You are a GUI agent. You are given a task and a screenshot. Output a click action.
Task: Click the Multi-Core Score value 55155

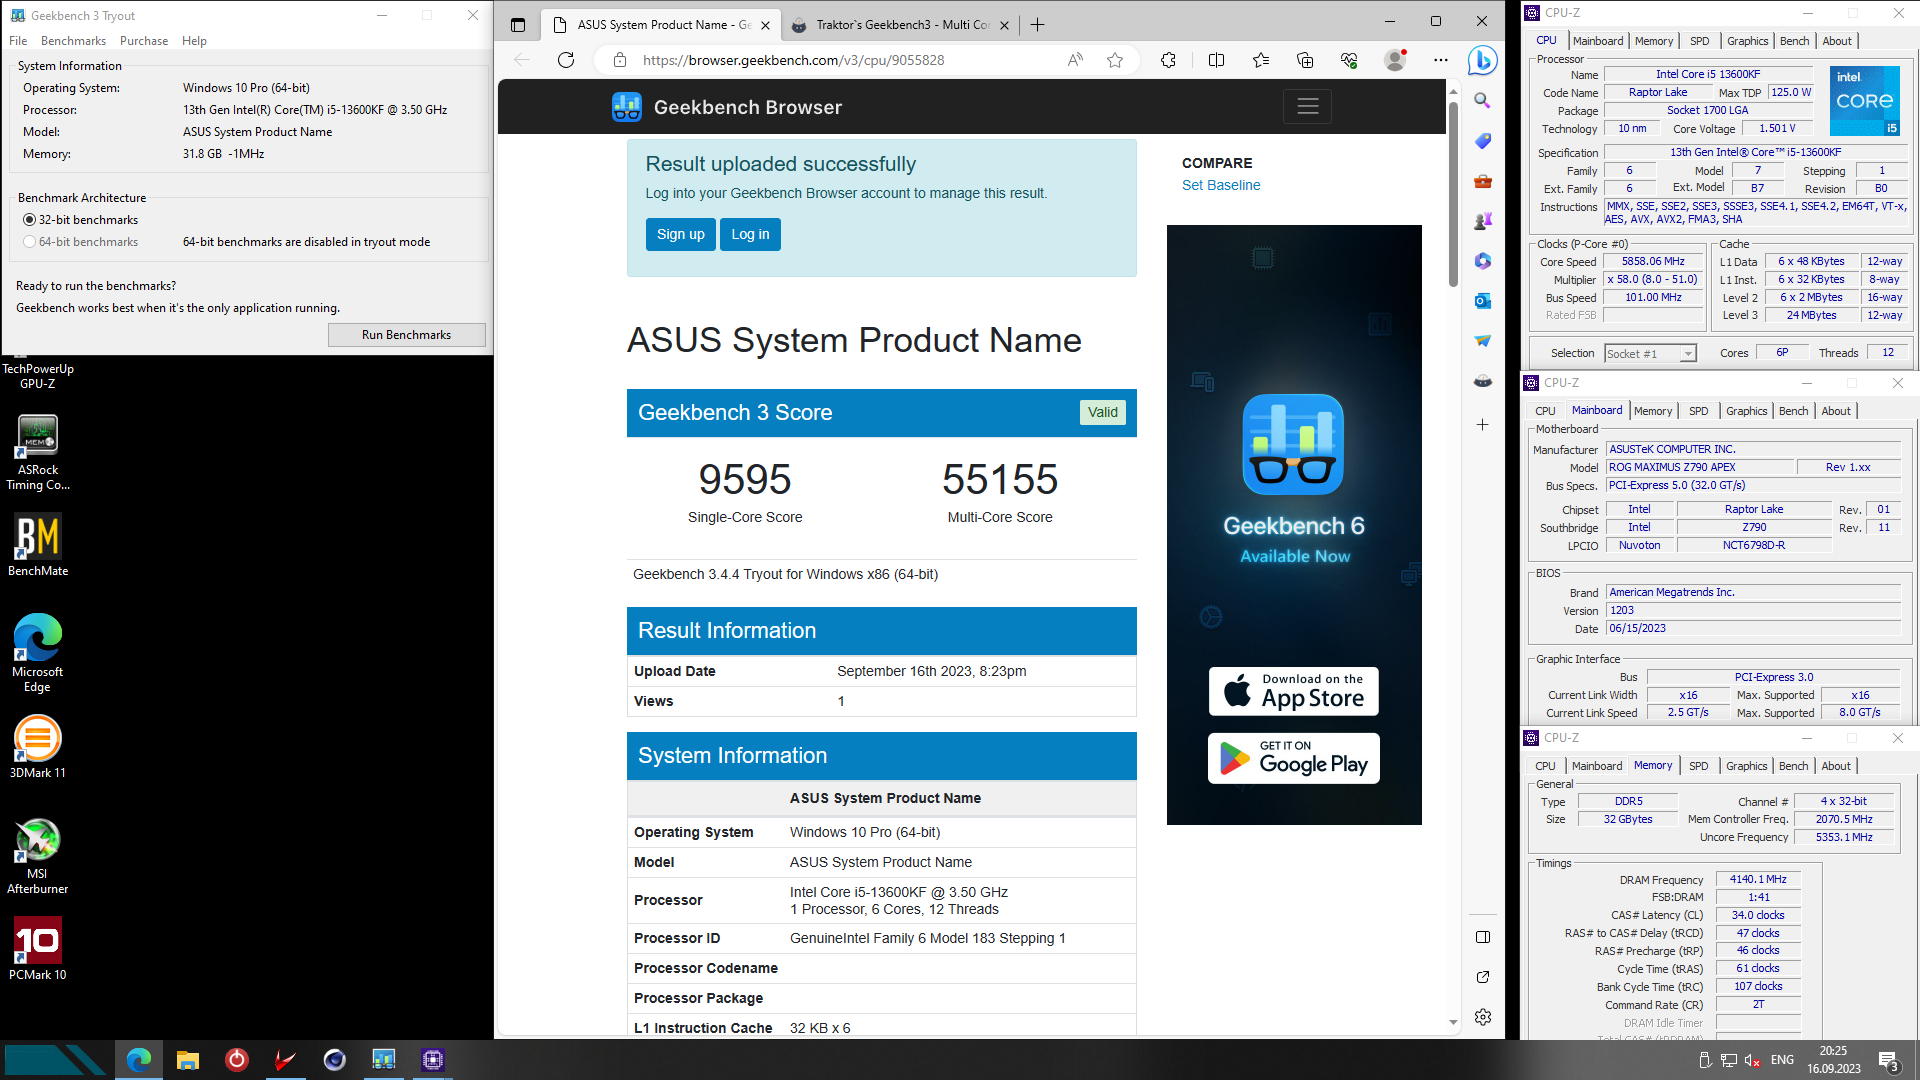pos(1000,480)
